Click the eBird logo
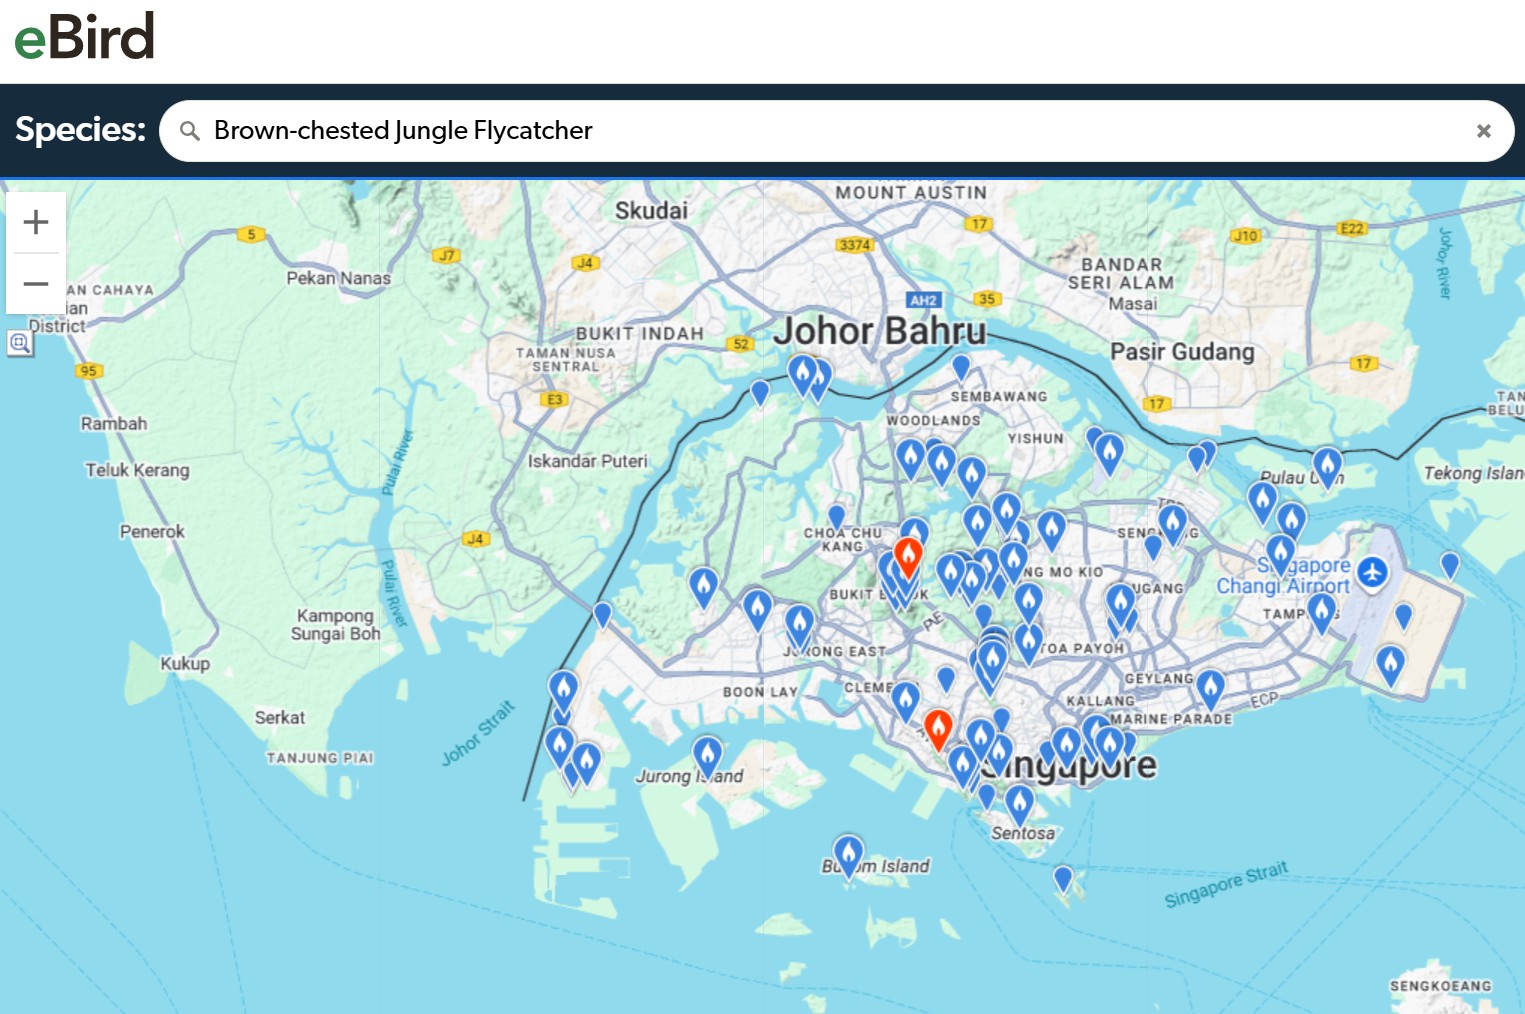This screenshot has height=1014, width=1525. [x=84, y=37]
